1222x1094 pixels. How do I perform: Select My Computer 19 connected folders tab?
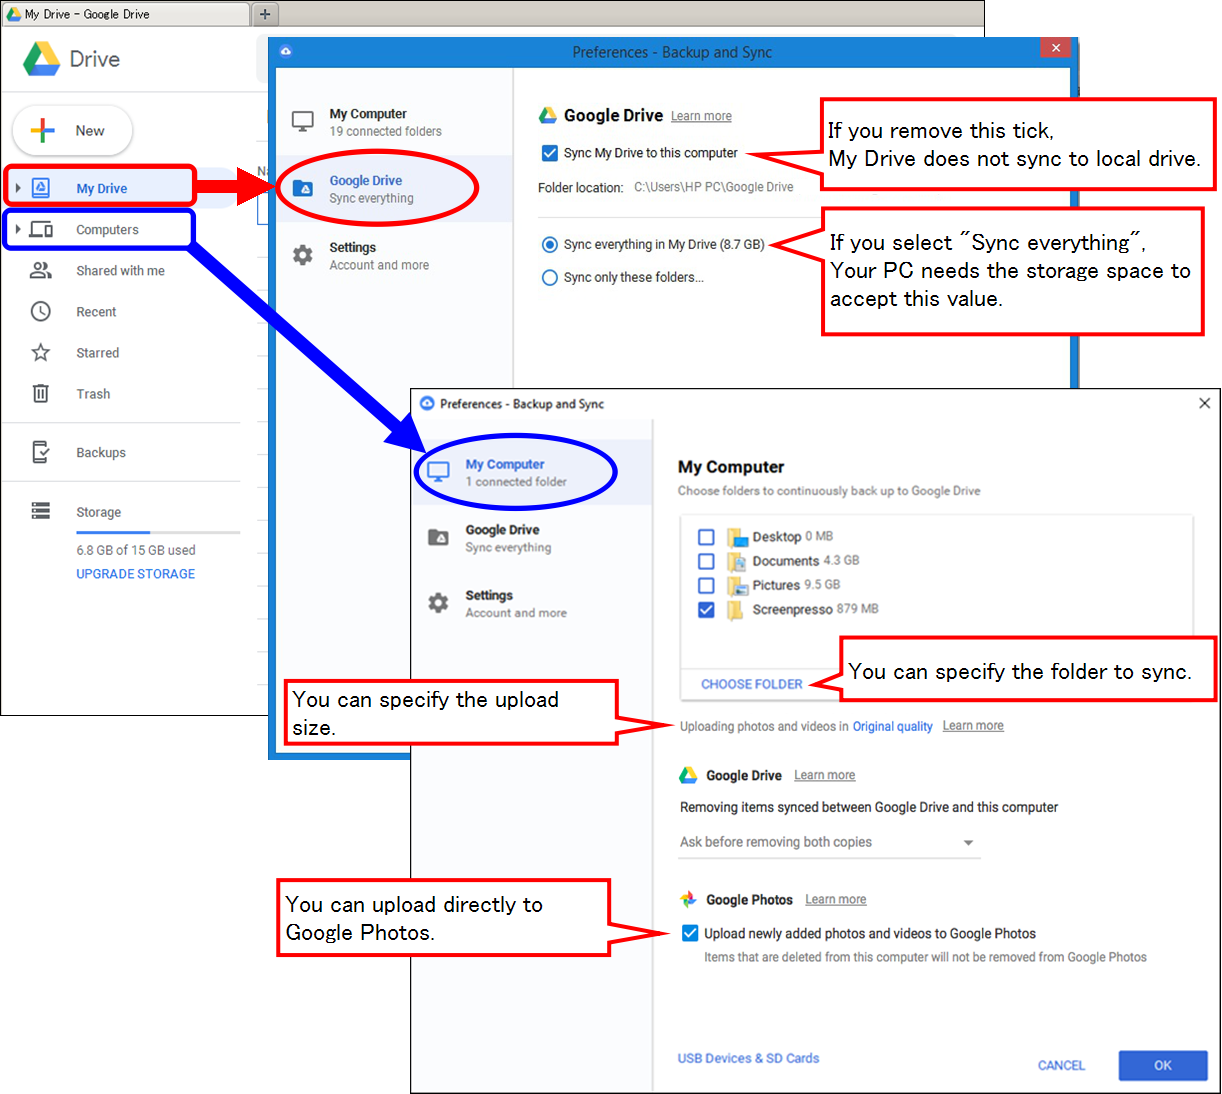(393, 122)
